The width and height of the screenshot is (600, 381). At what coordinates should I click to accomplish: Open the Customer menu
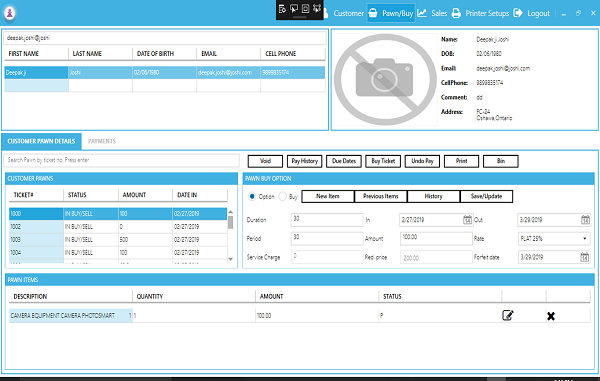(344, 13)
